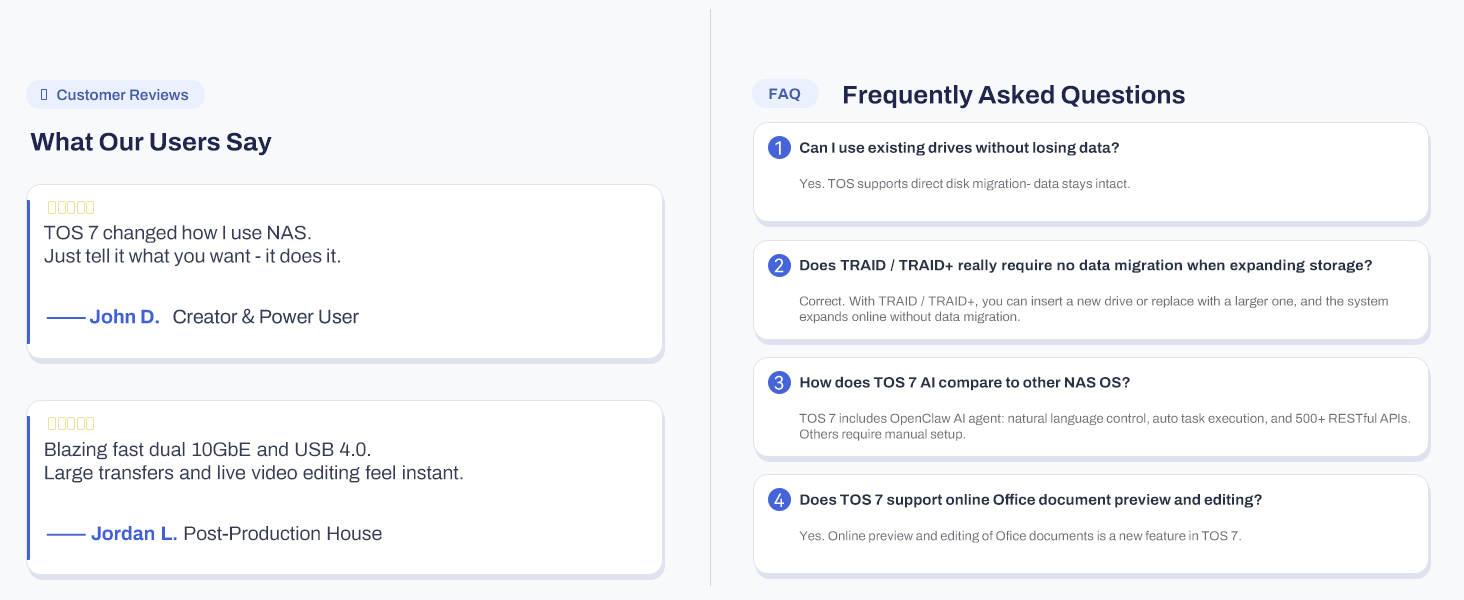Click the number 4 FAQ circle icon
This screenshot has width=1464, height=600.
[779, 500]
